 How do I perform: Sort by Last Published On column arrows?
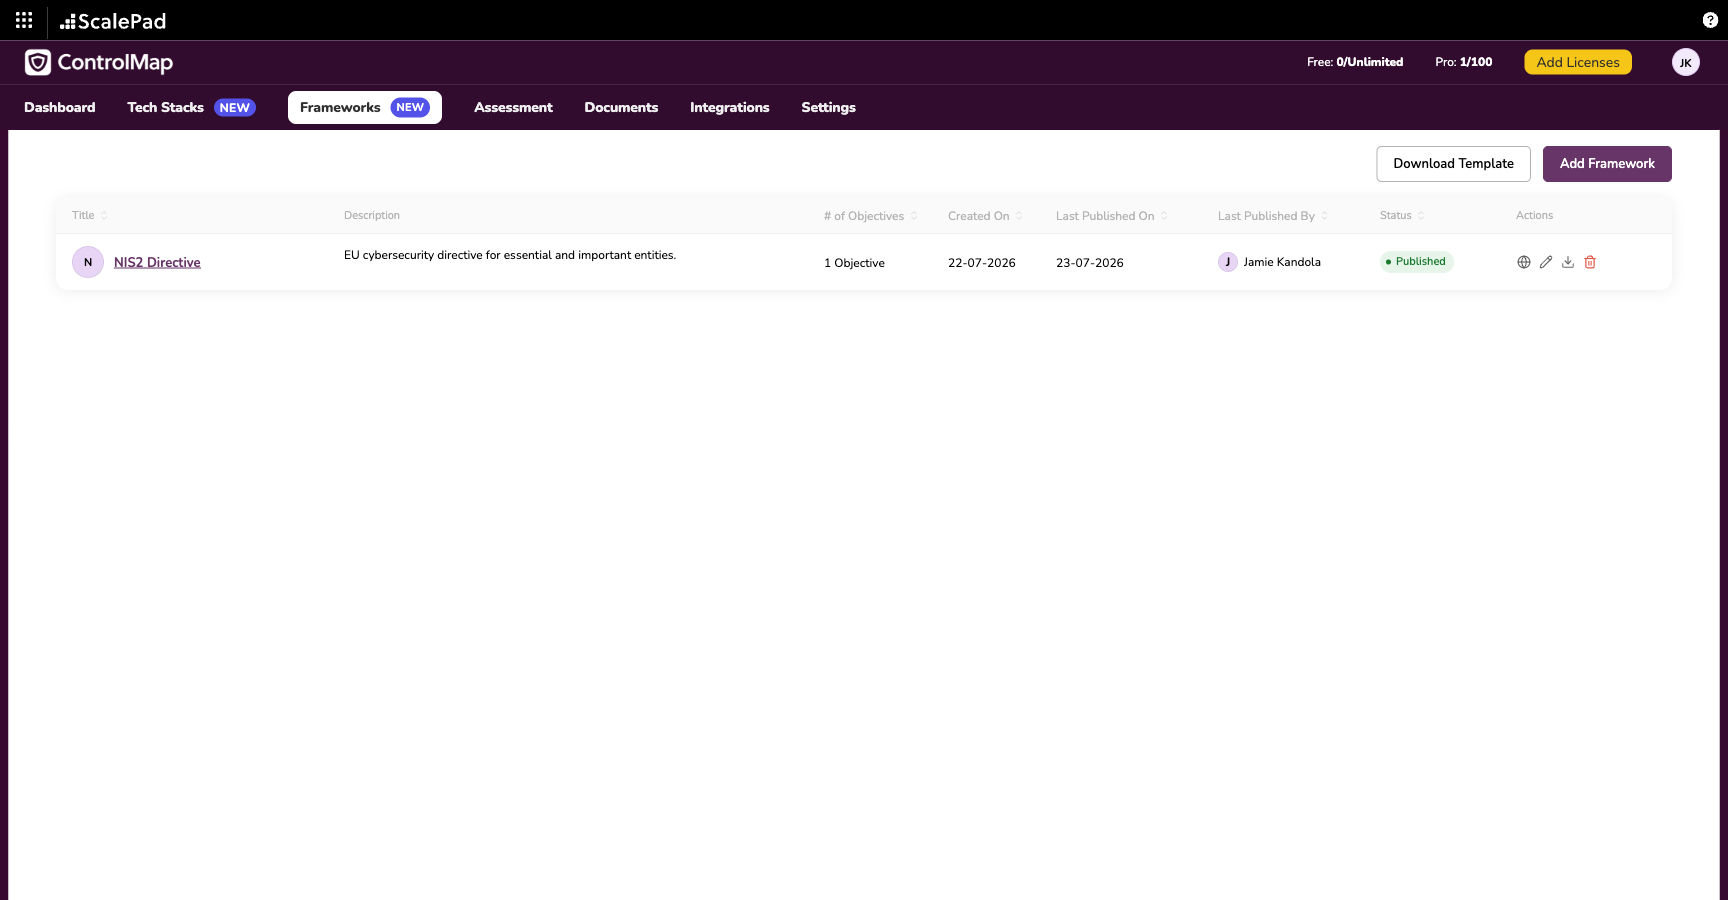click(x=1164, y=216)
